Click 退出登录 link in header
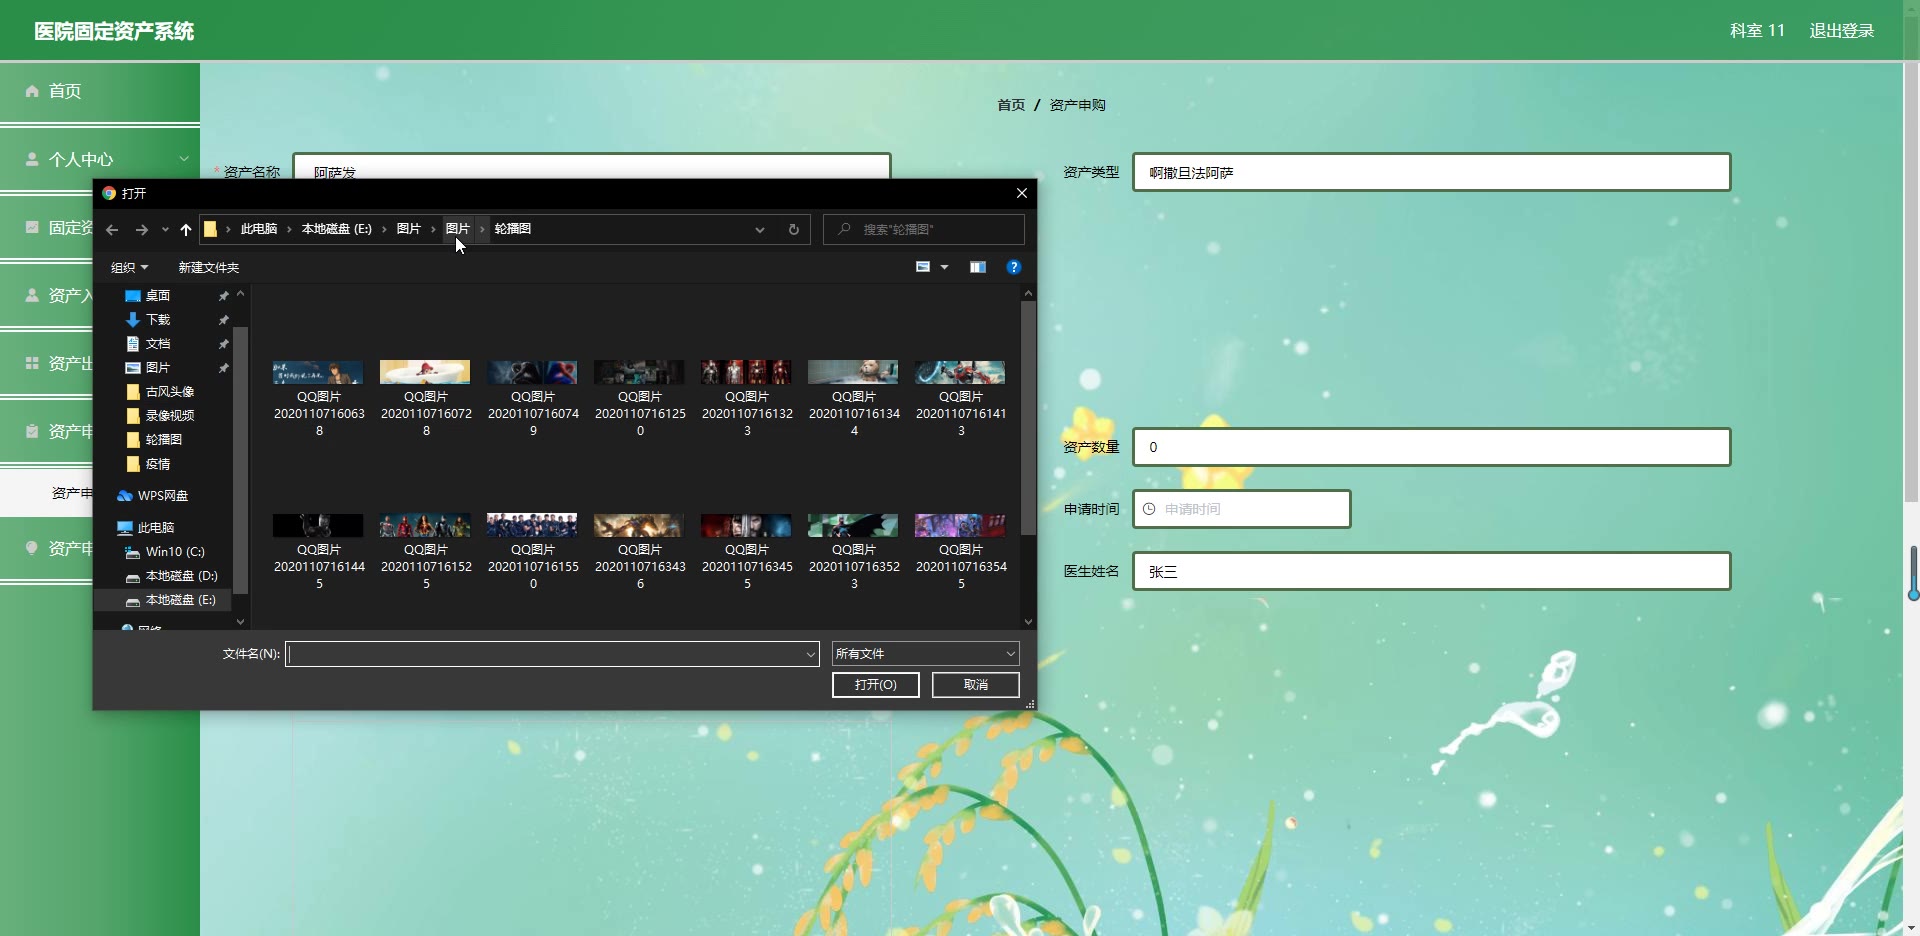This screenshot has height=936, width=1920. [1841, 31]
